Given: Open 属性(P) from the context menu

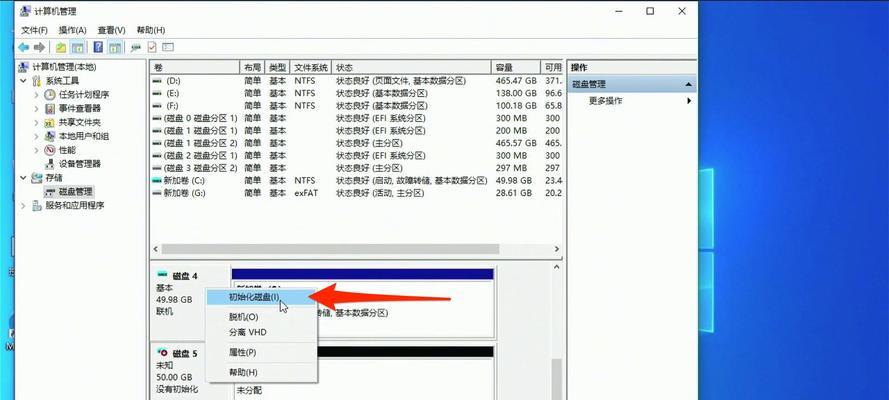Looking at the screenshot, I should (x=261, y=352).
